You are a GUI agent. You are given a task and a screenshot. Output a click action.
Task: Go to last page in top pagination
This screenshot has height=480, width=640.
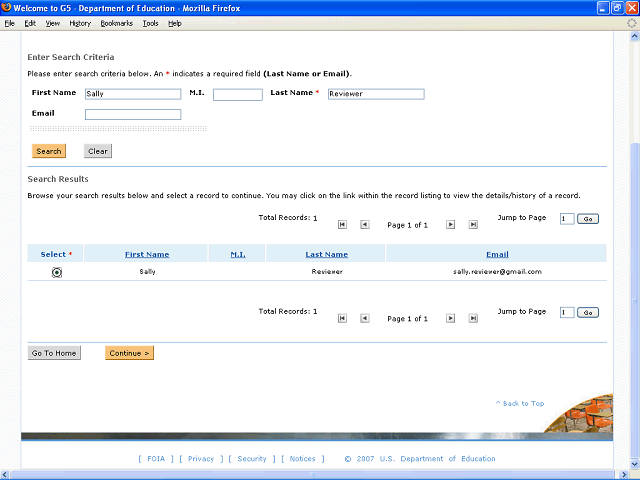pyautogui.click(x=473, y=224)
